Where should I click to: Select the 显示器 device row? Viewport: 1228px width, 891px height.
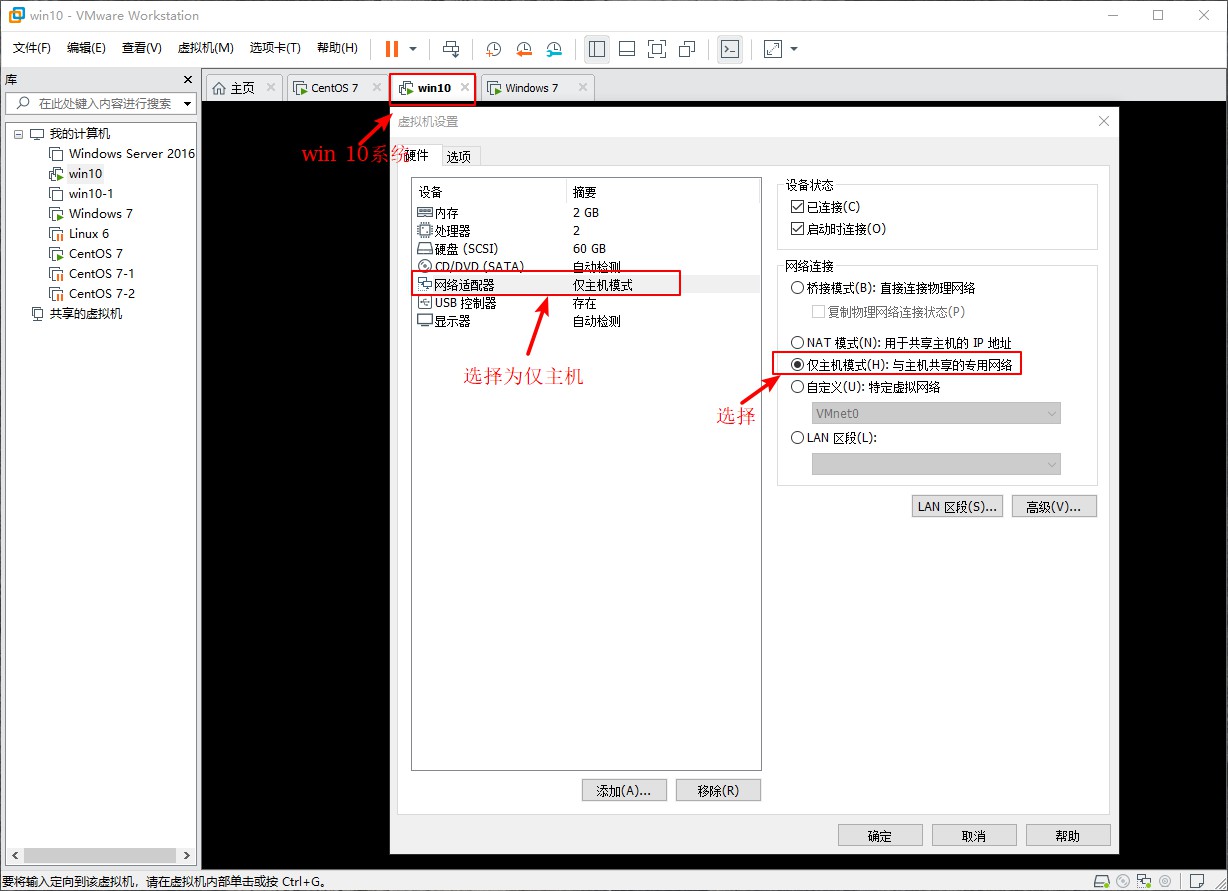coord(586,321)
